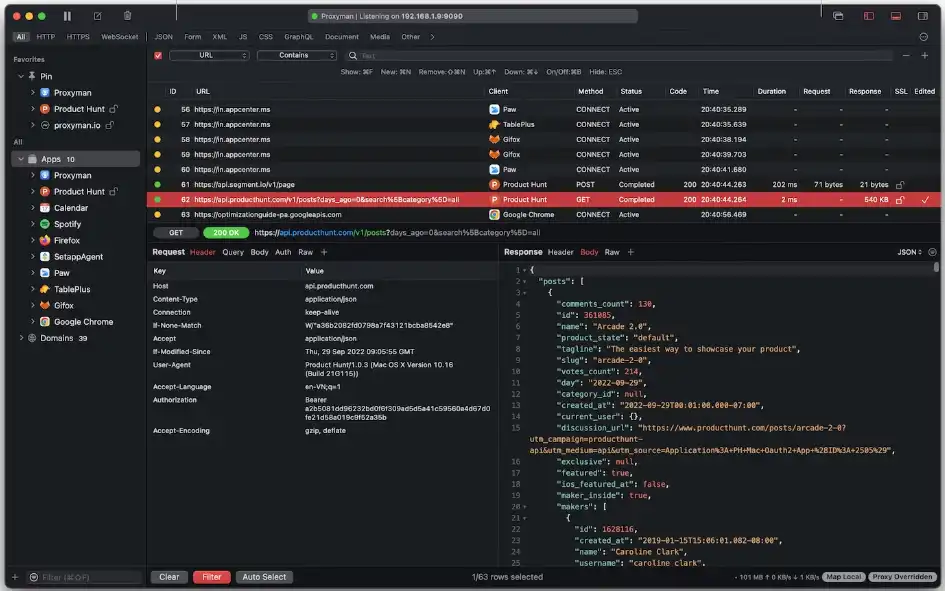Expand the TablePlus app node
Screen dimensions: 945x591
33,289
